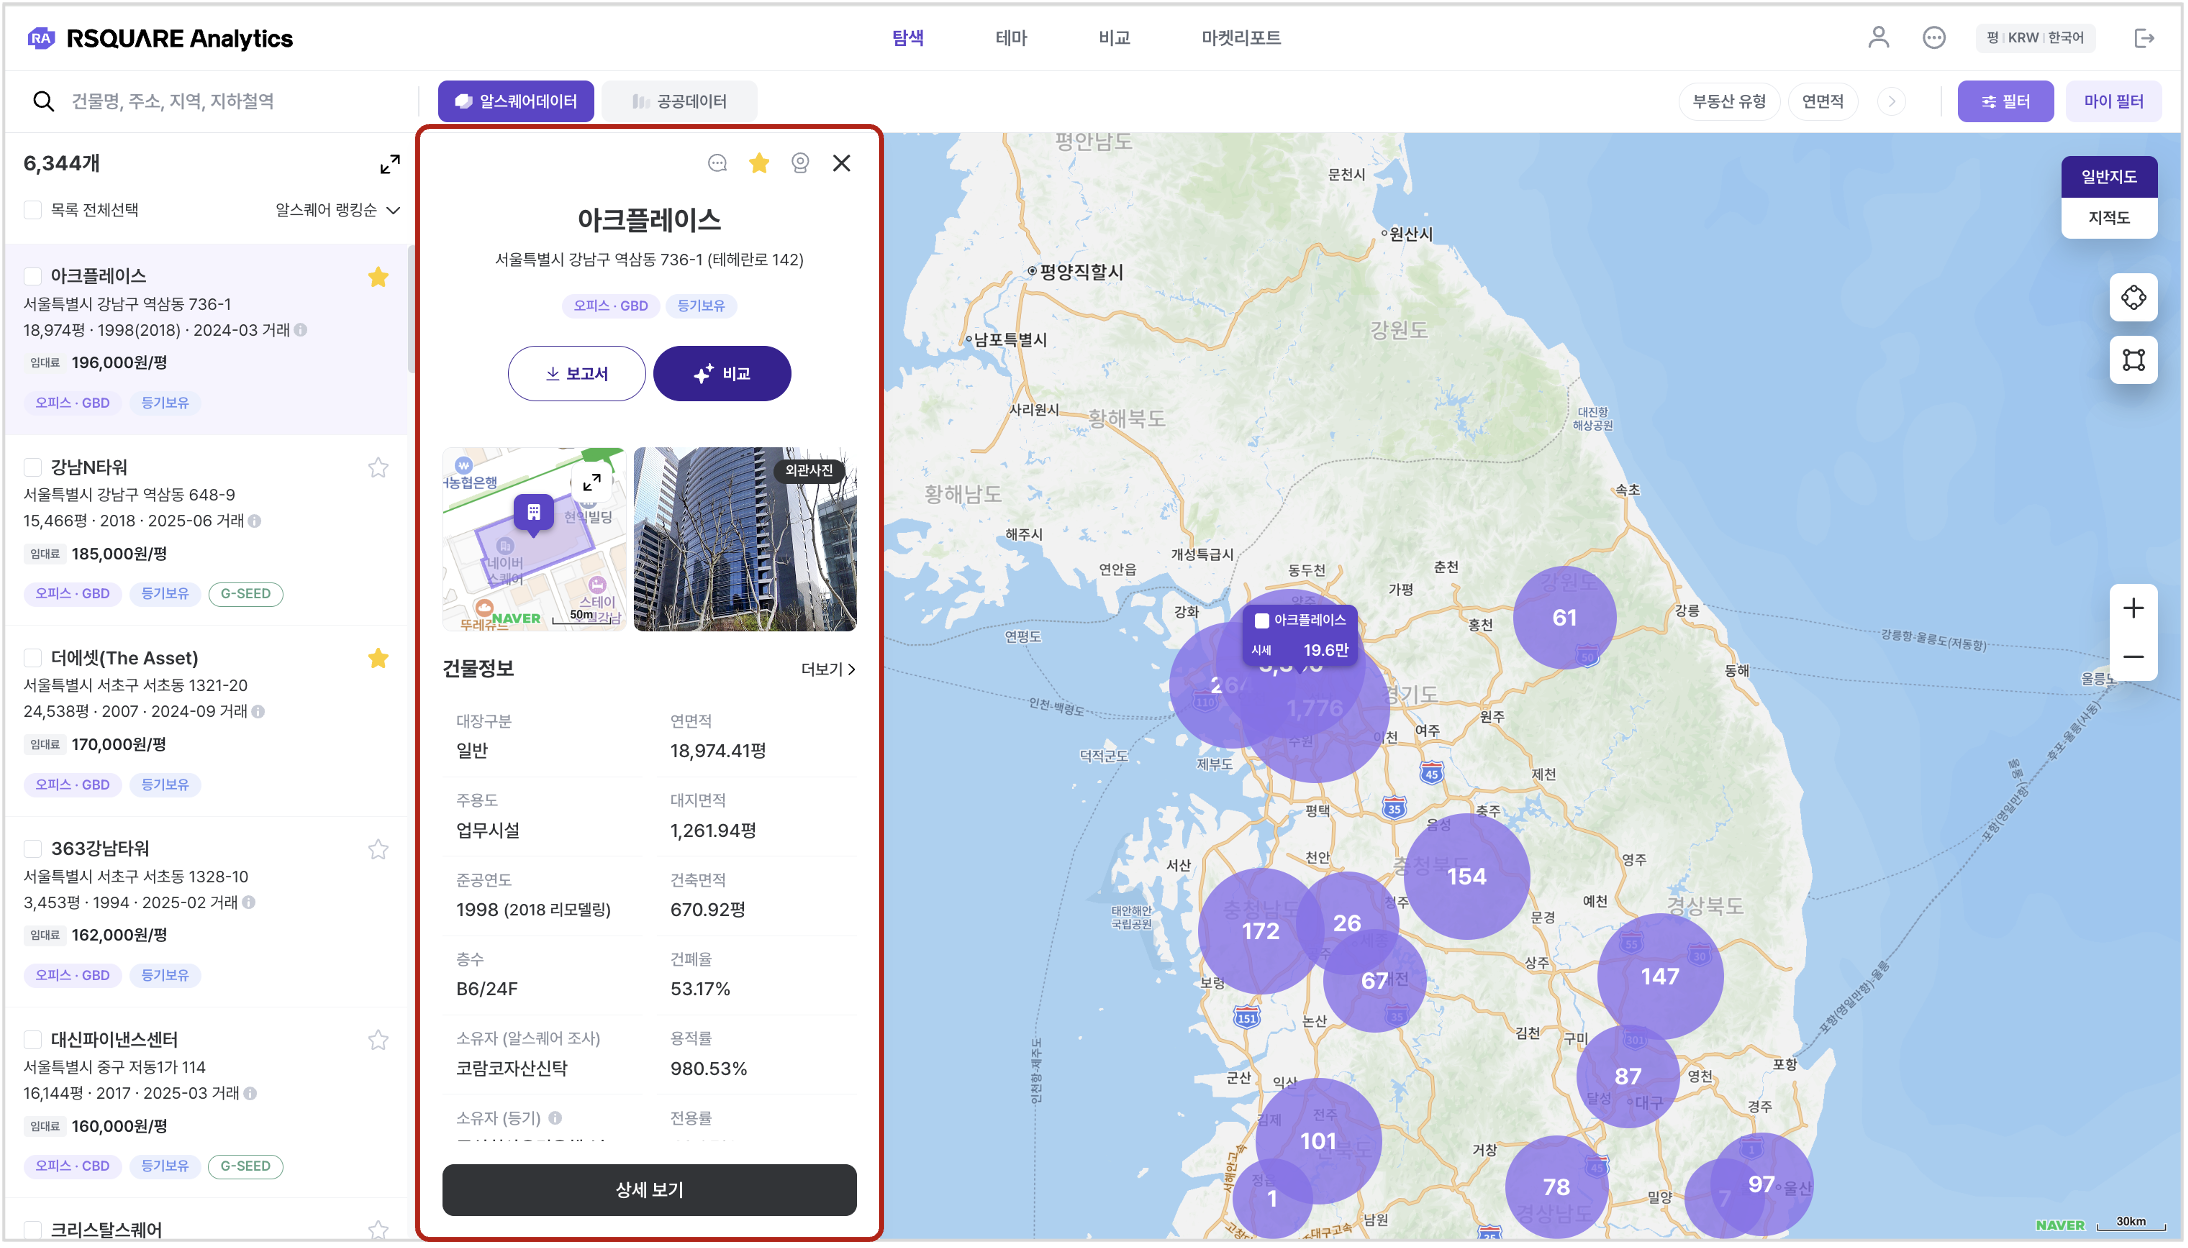2188x1248 pixels.
Task: Open the 부동산 유형 filter dropdown
Action: coord(1728,101)
